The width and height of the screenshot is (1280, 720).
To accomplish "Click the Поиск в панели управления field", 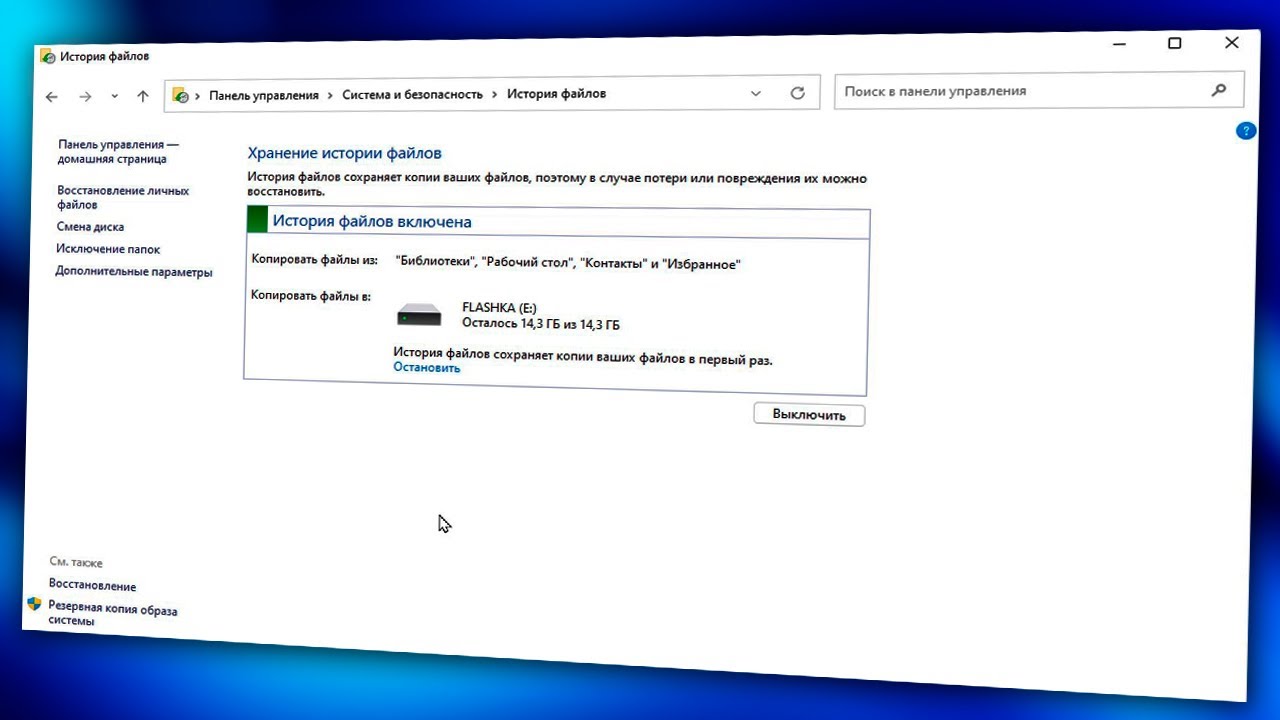I will tap(1039, 90).
